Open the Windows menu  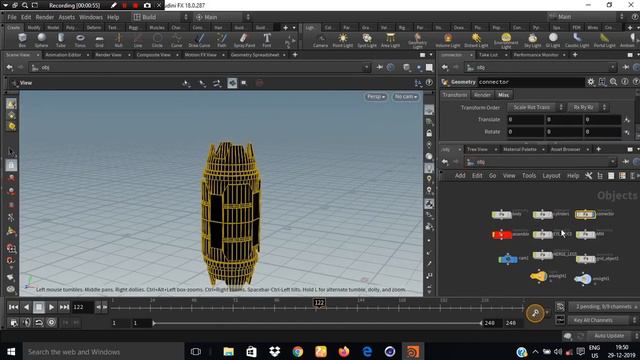[91, 17]
